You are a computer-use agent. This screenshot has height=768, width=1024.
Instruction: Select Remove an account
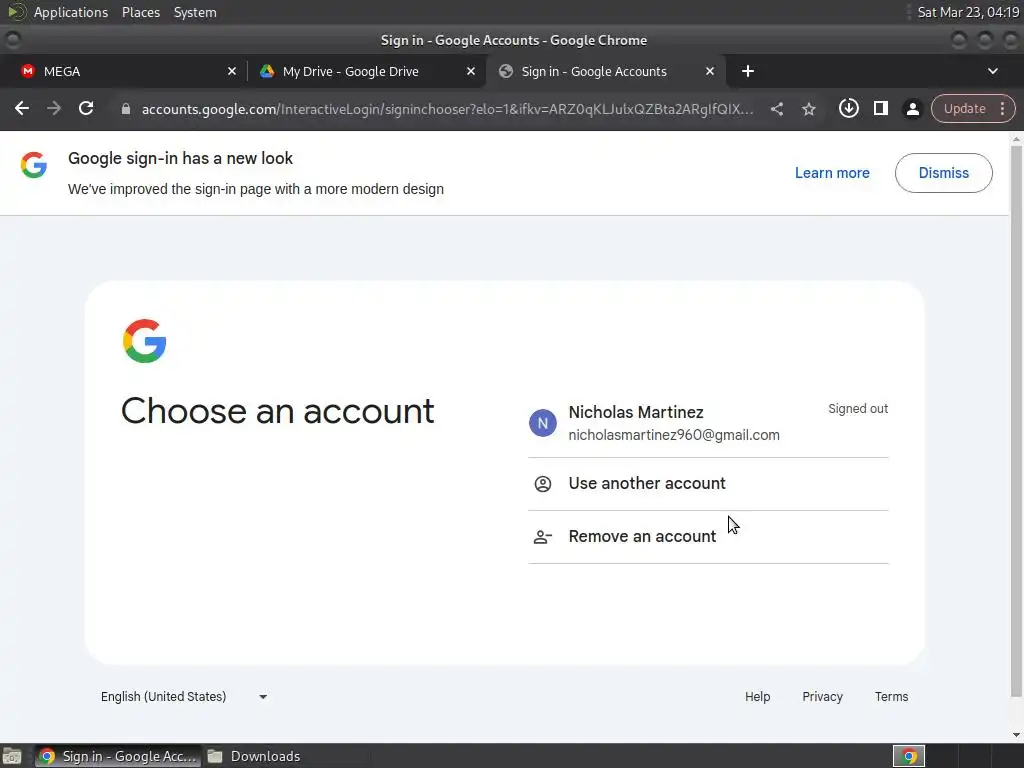pyautogui.click(x=708, y=537)
